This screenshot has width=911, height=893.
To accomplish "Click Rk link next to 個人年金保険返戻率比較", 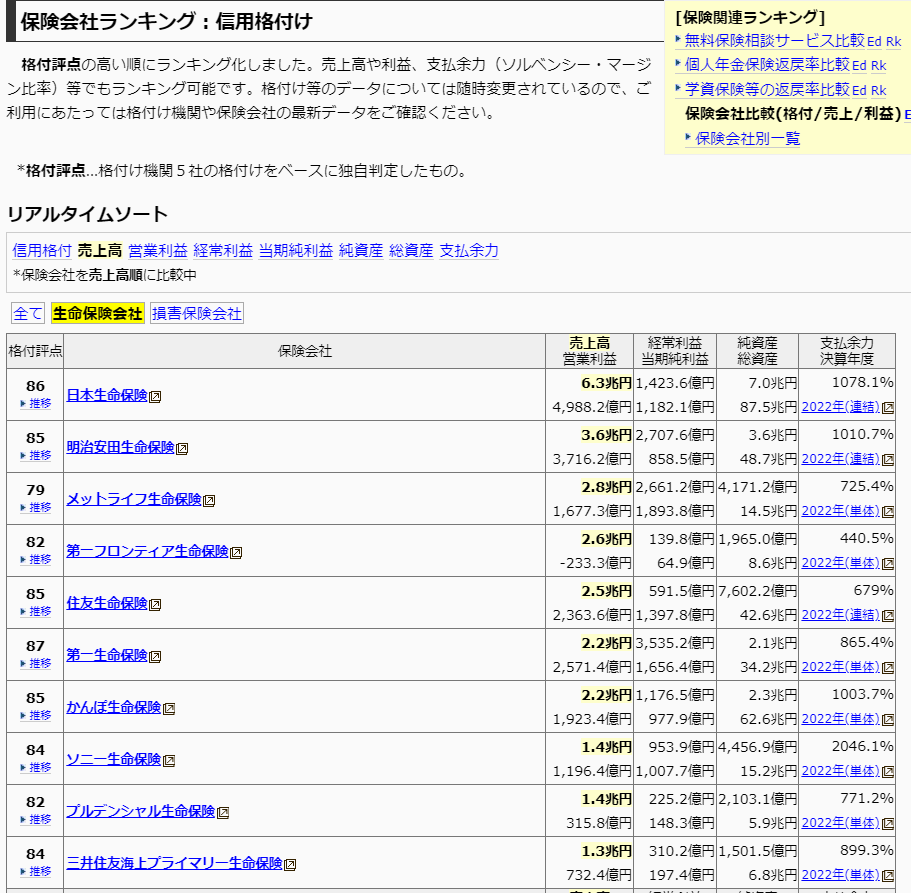I will pyautogui.click(x=878, y=66).
